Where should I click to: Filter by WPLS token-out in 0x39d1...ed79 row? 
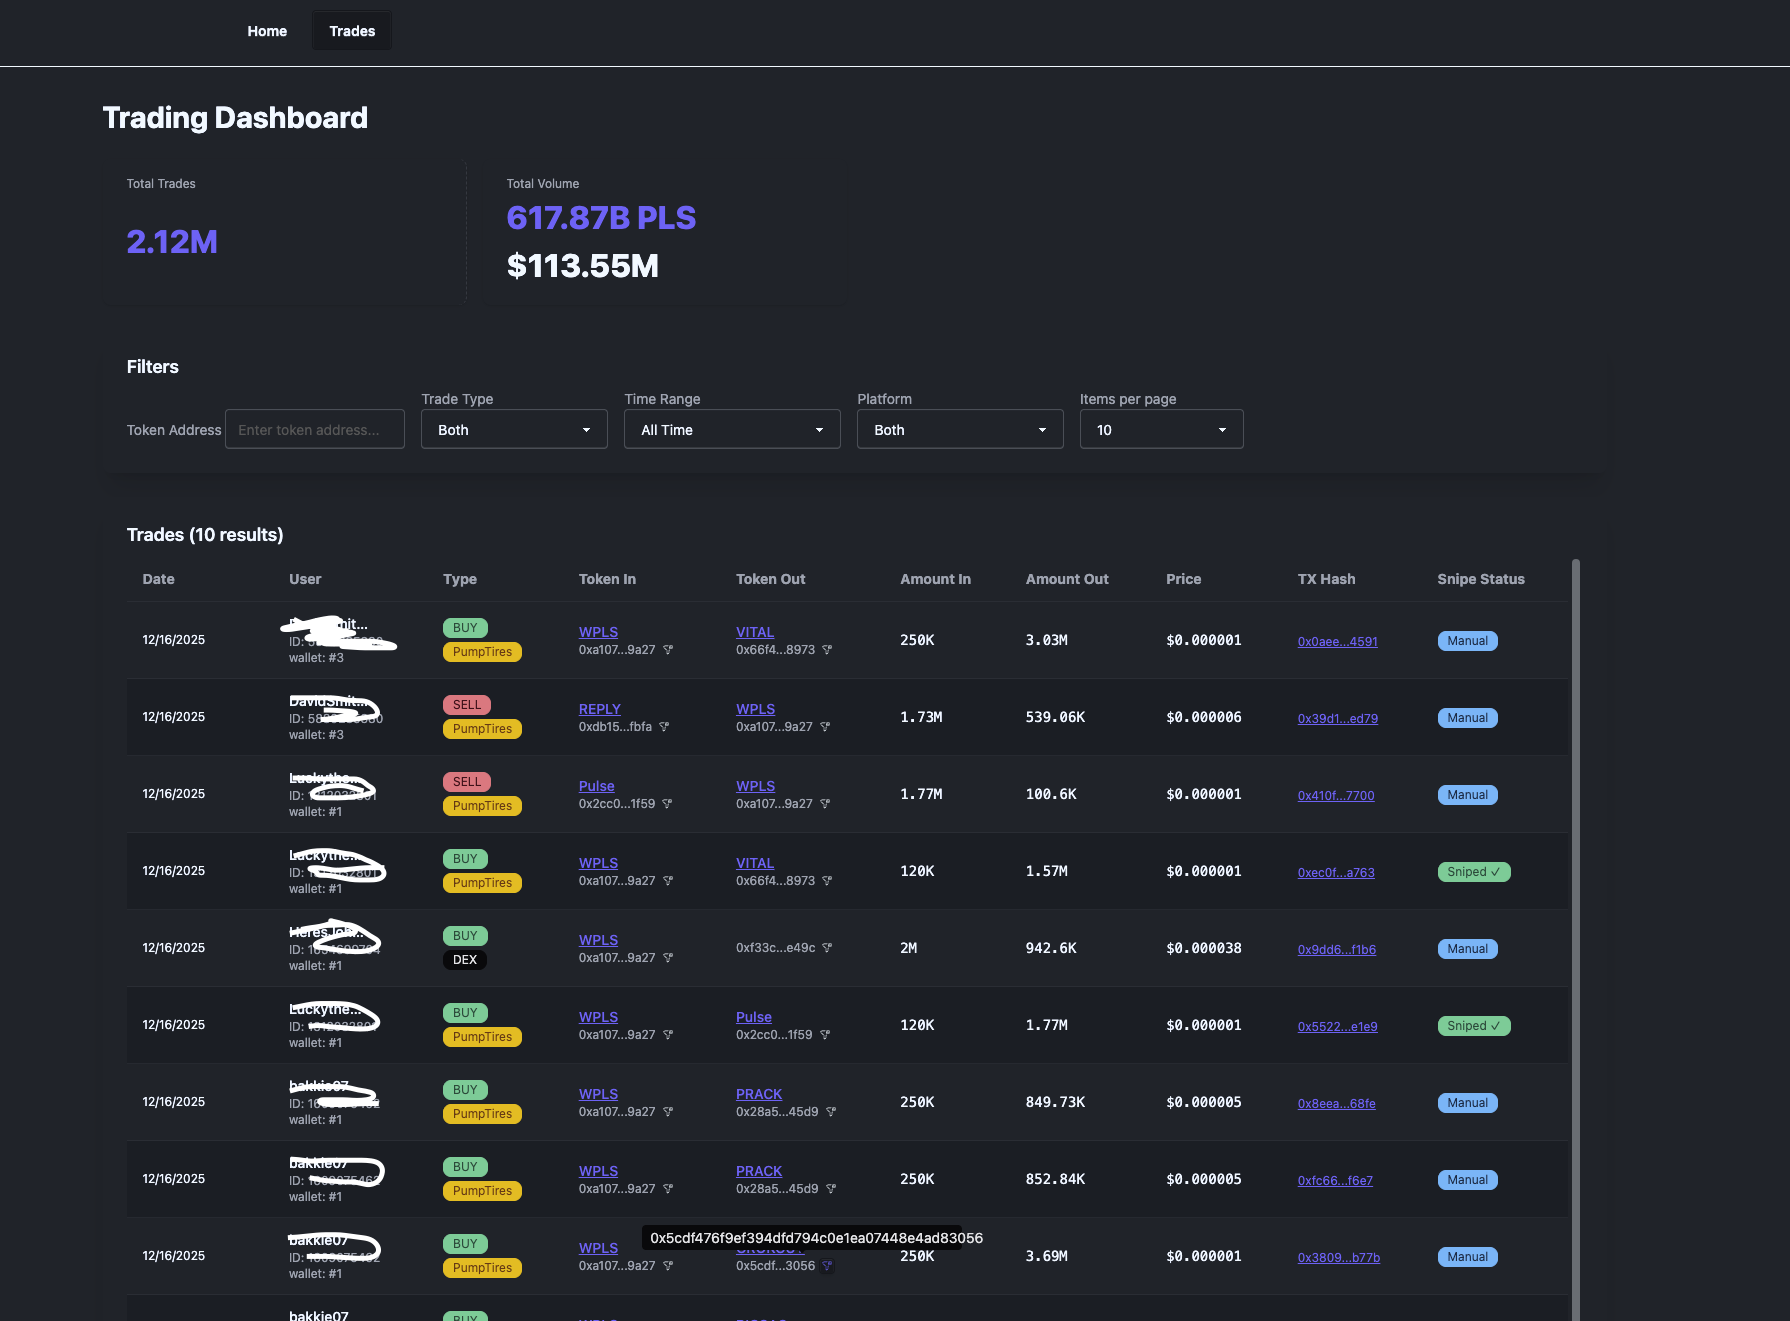825,727
